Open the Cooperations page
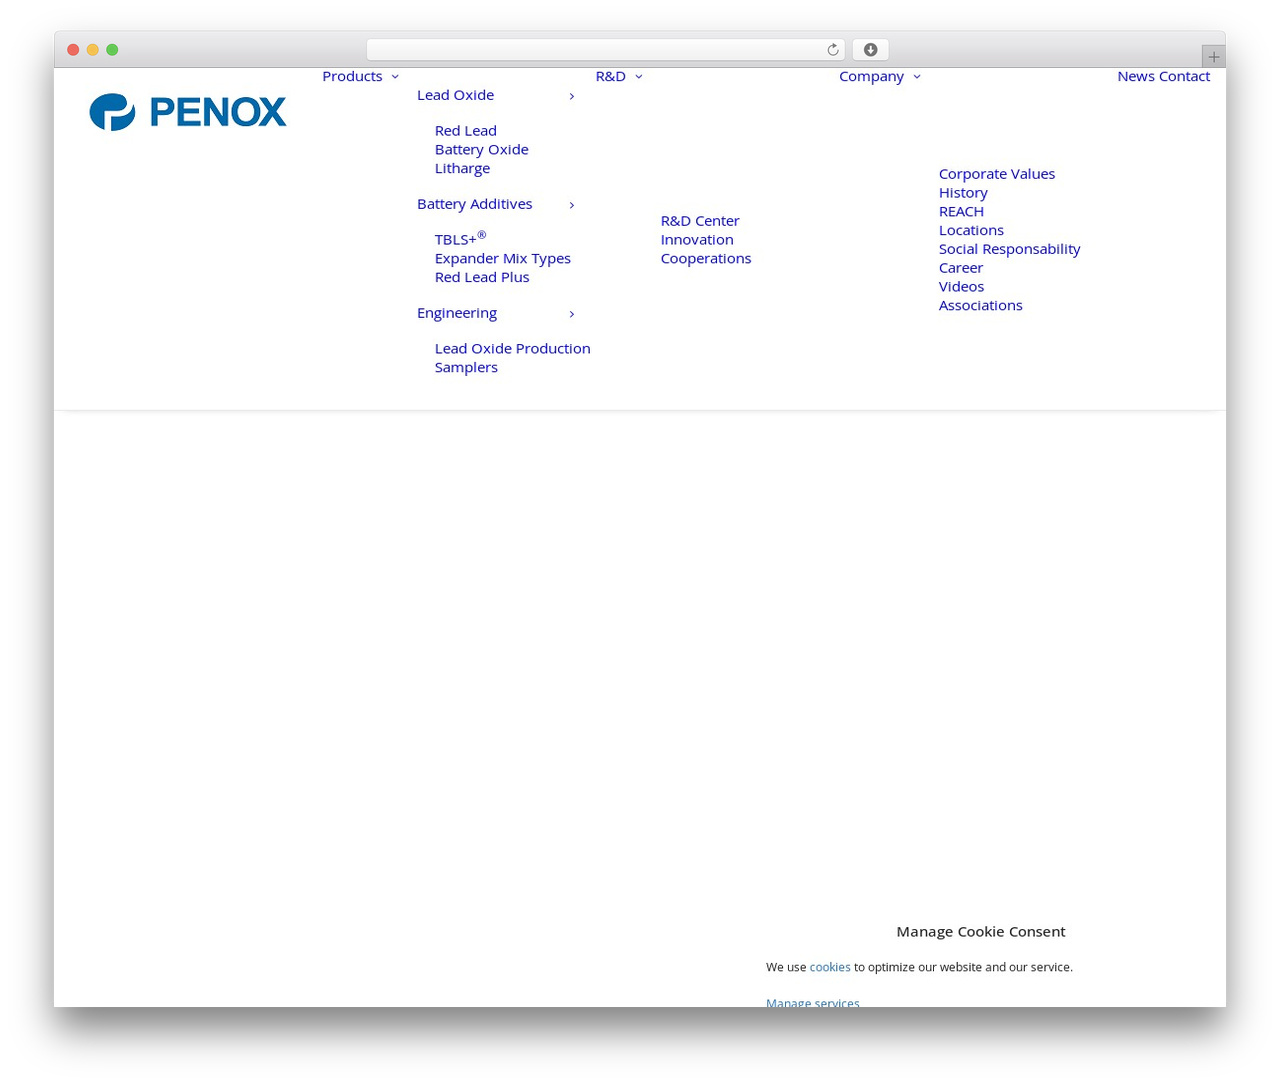 706,259
